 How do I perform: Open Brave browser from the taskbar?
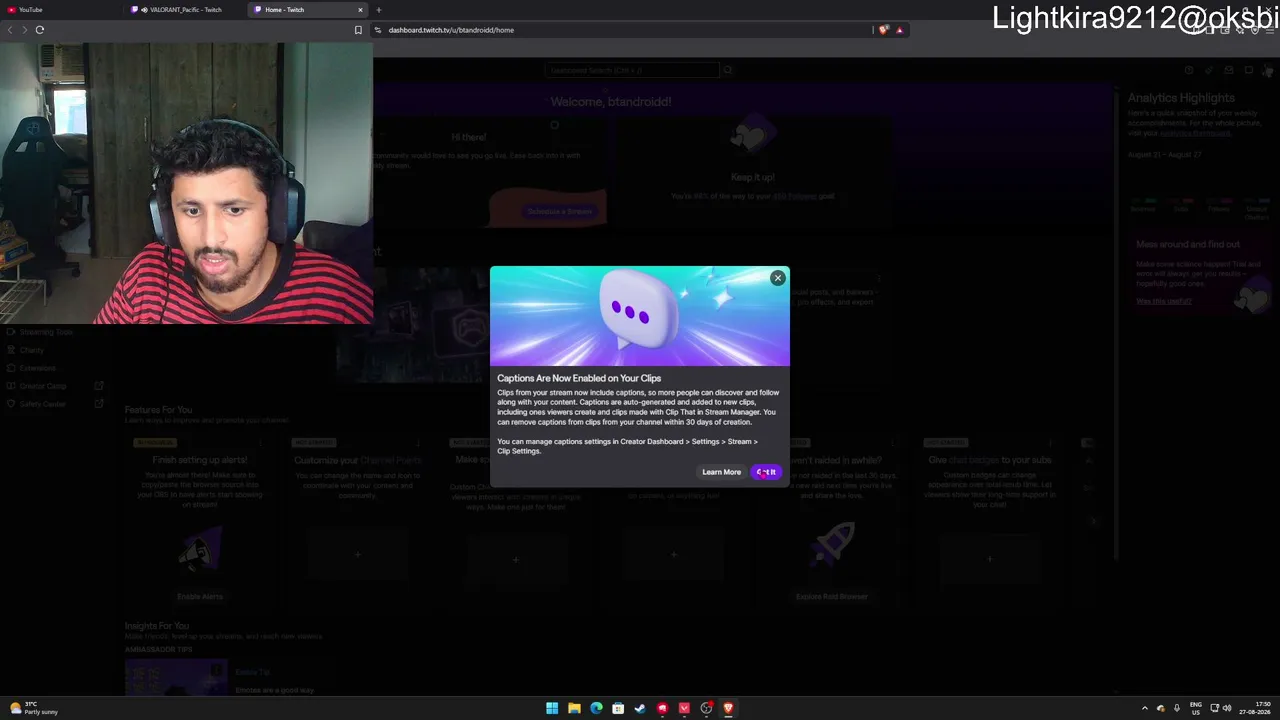[728, 708]
